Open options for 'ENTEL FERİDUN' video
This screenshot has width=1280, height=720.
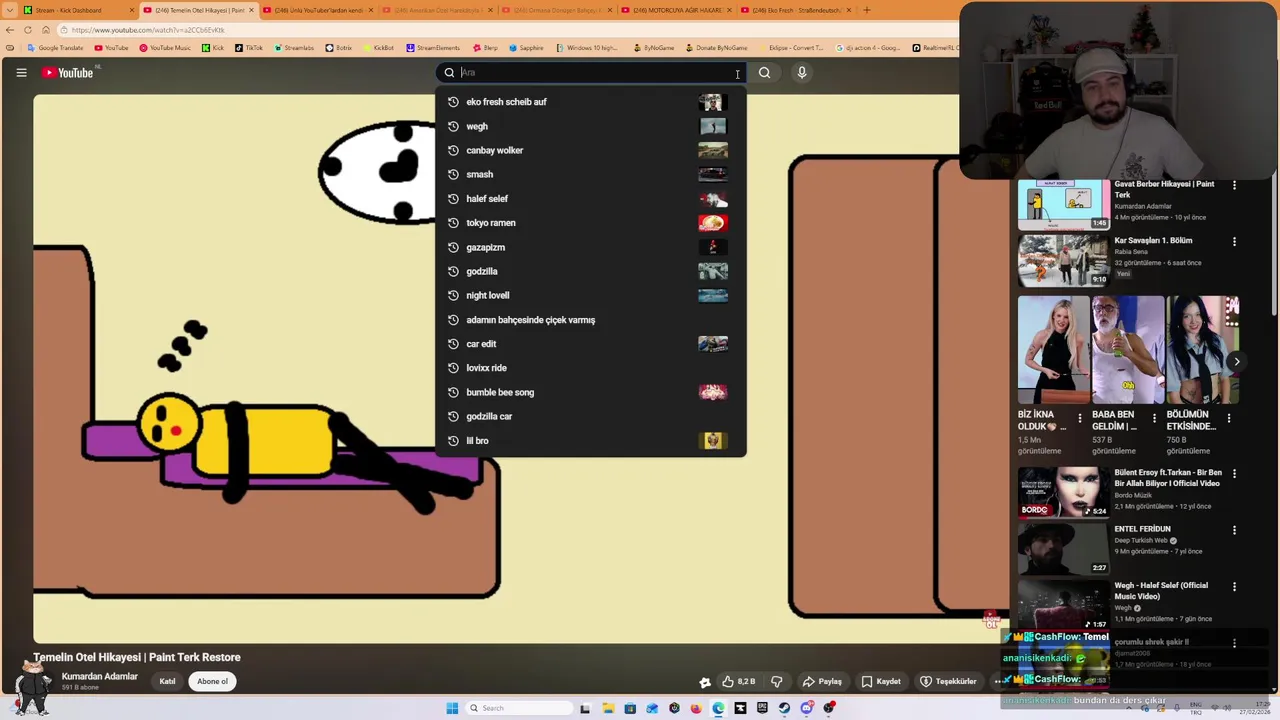tap(1234, 530)
